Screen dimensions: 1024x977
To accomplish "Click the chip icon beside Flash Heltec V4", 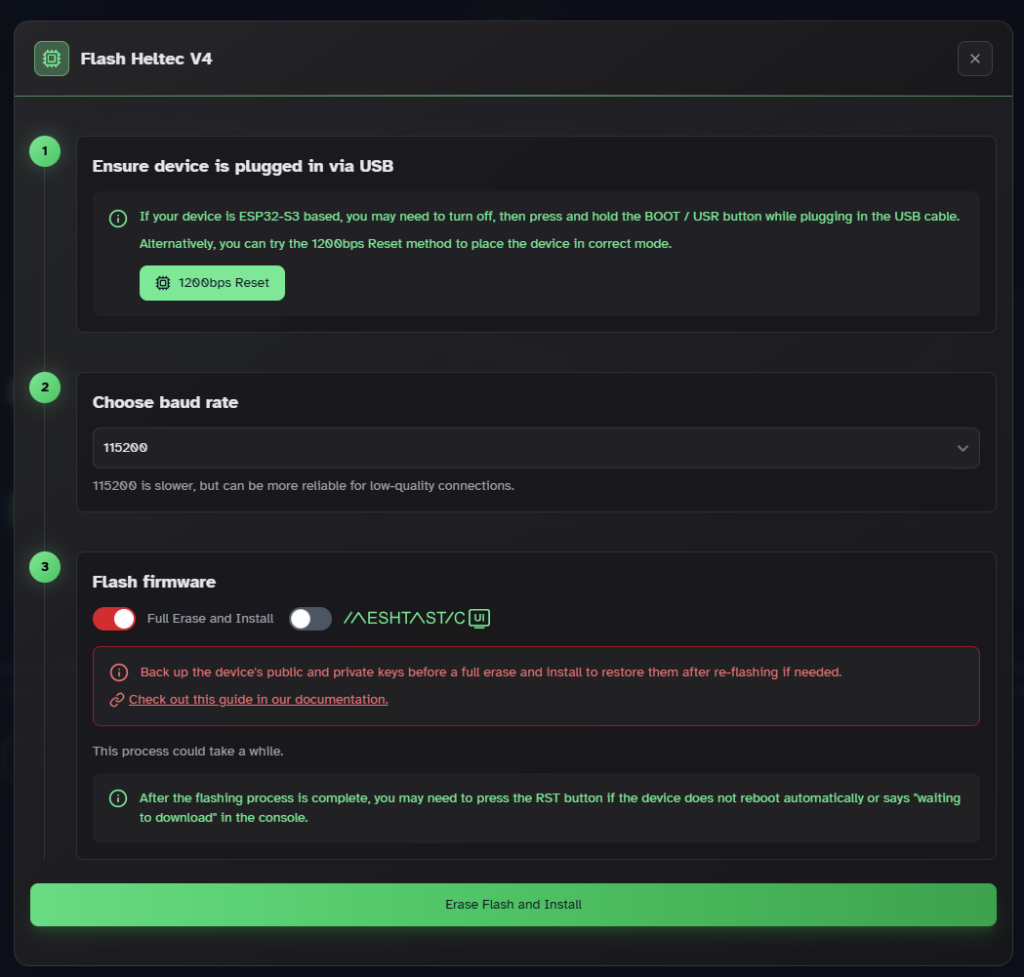I will 51,59.
